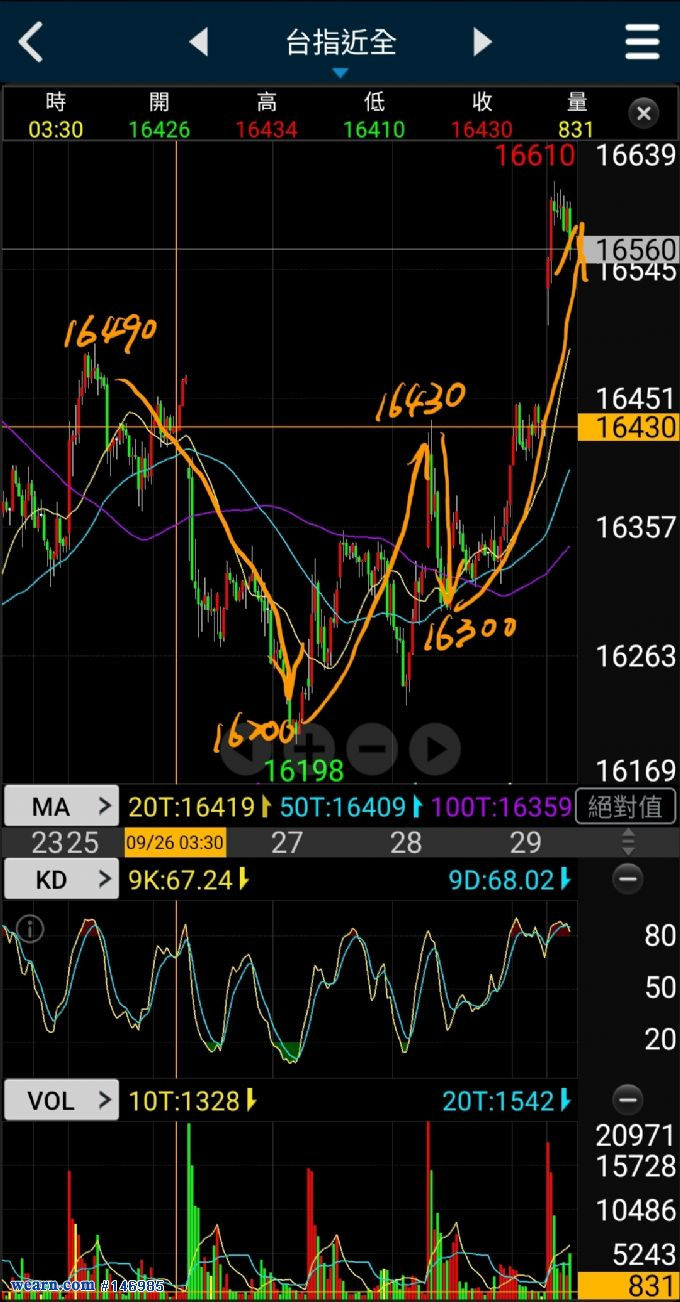Image resolution: width=680 pixels, height=1302 pixels.
Task: Toggle the 絕對值 scale button
Action: tap(626, 806)
